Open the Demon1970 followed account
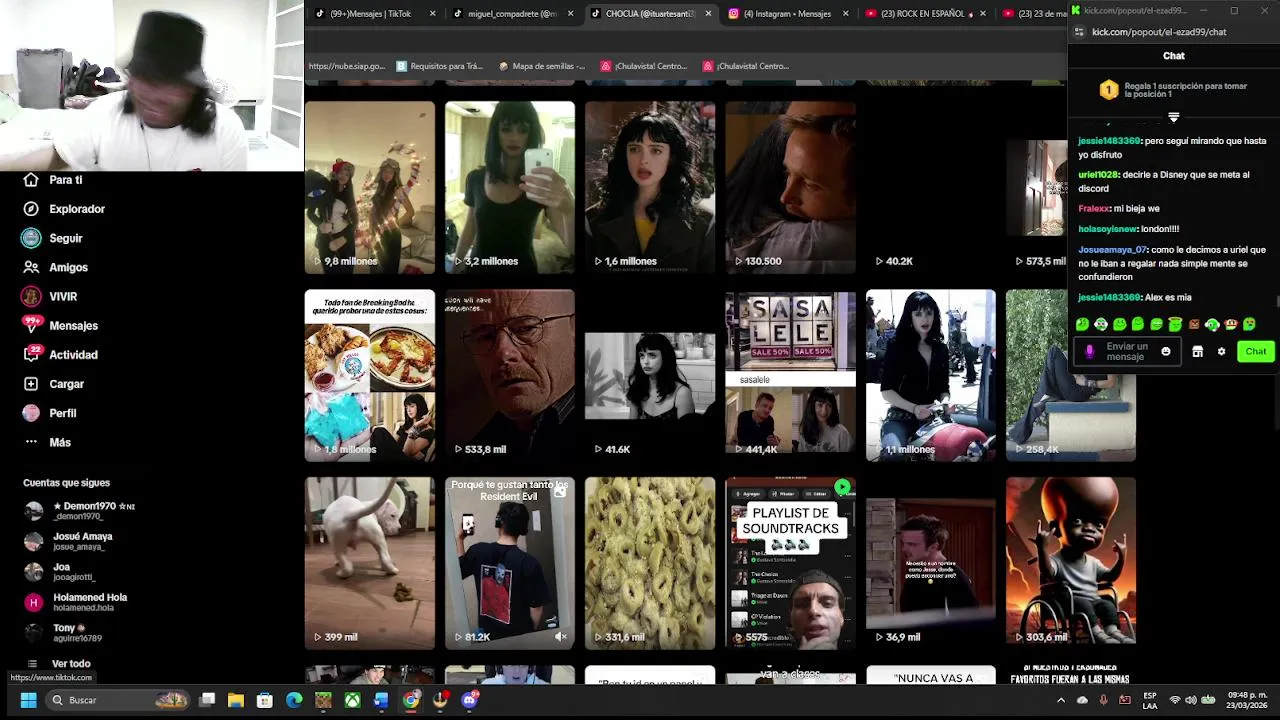This screenshot has width=1280, height=720. coord(80,511)
